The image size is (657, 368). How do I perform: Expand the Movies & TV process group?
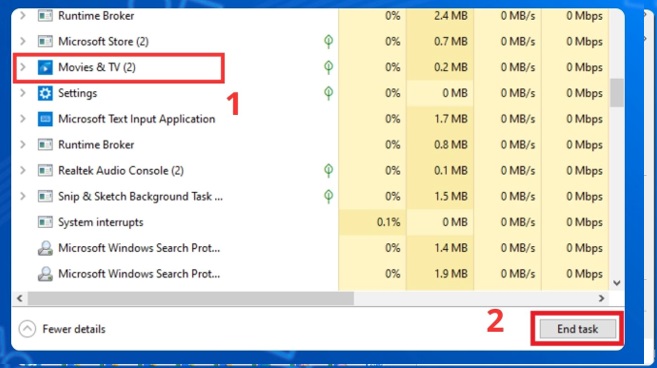coord(23,67)
